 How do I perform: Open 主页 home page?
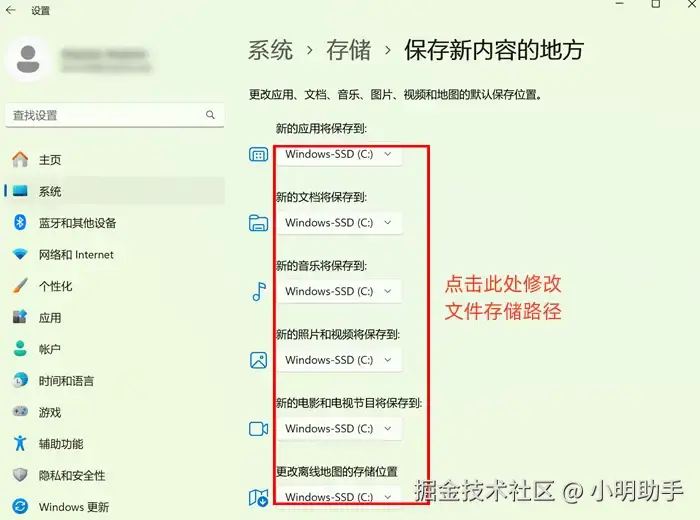pyautogui.click(x=115, y=159)
